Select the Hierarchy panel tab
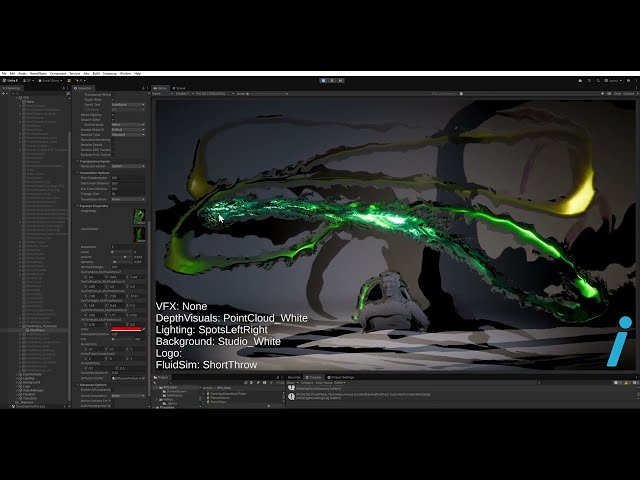Viewport: 640px width, 480px height. tap(12, 88)
